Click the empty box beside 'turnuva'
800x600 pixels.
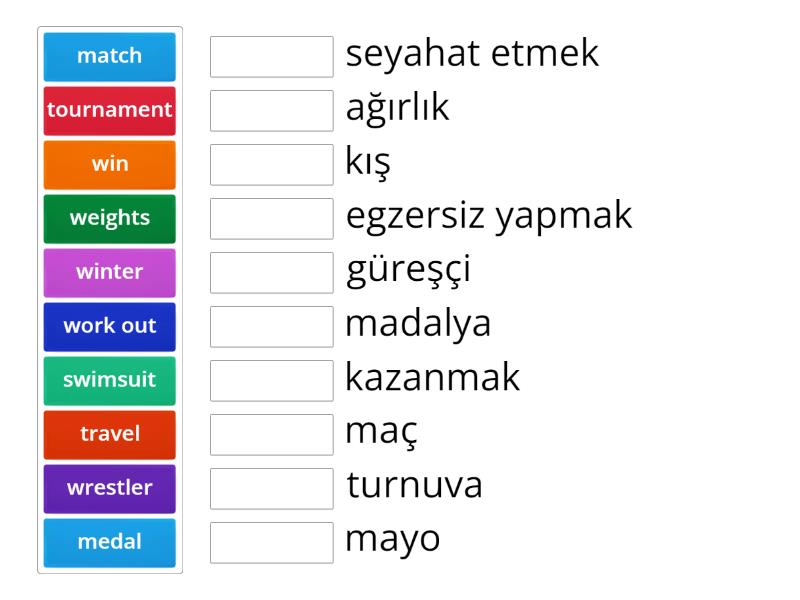tap(272, 489)
